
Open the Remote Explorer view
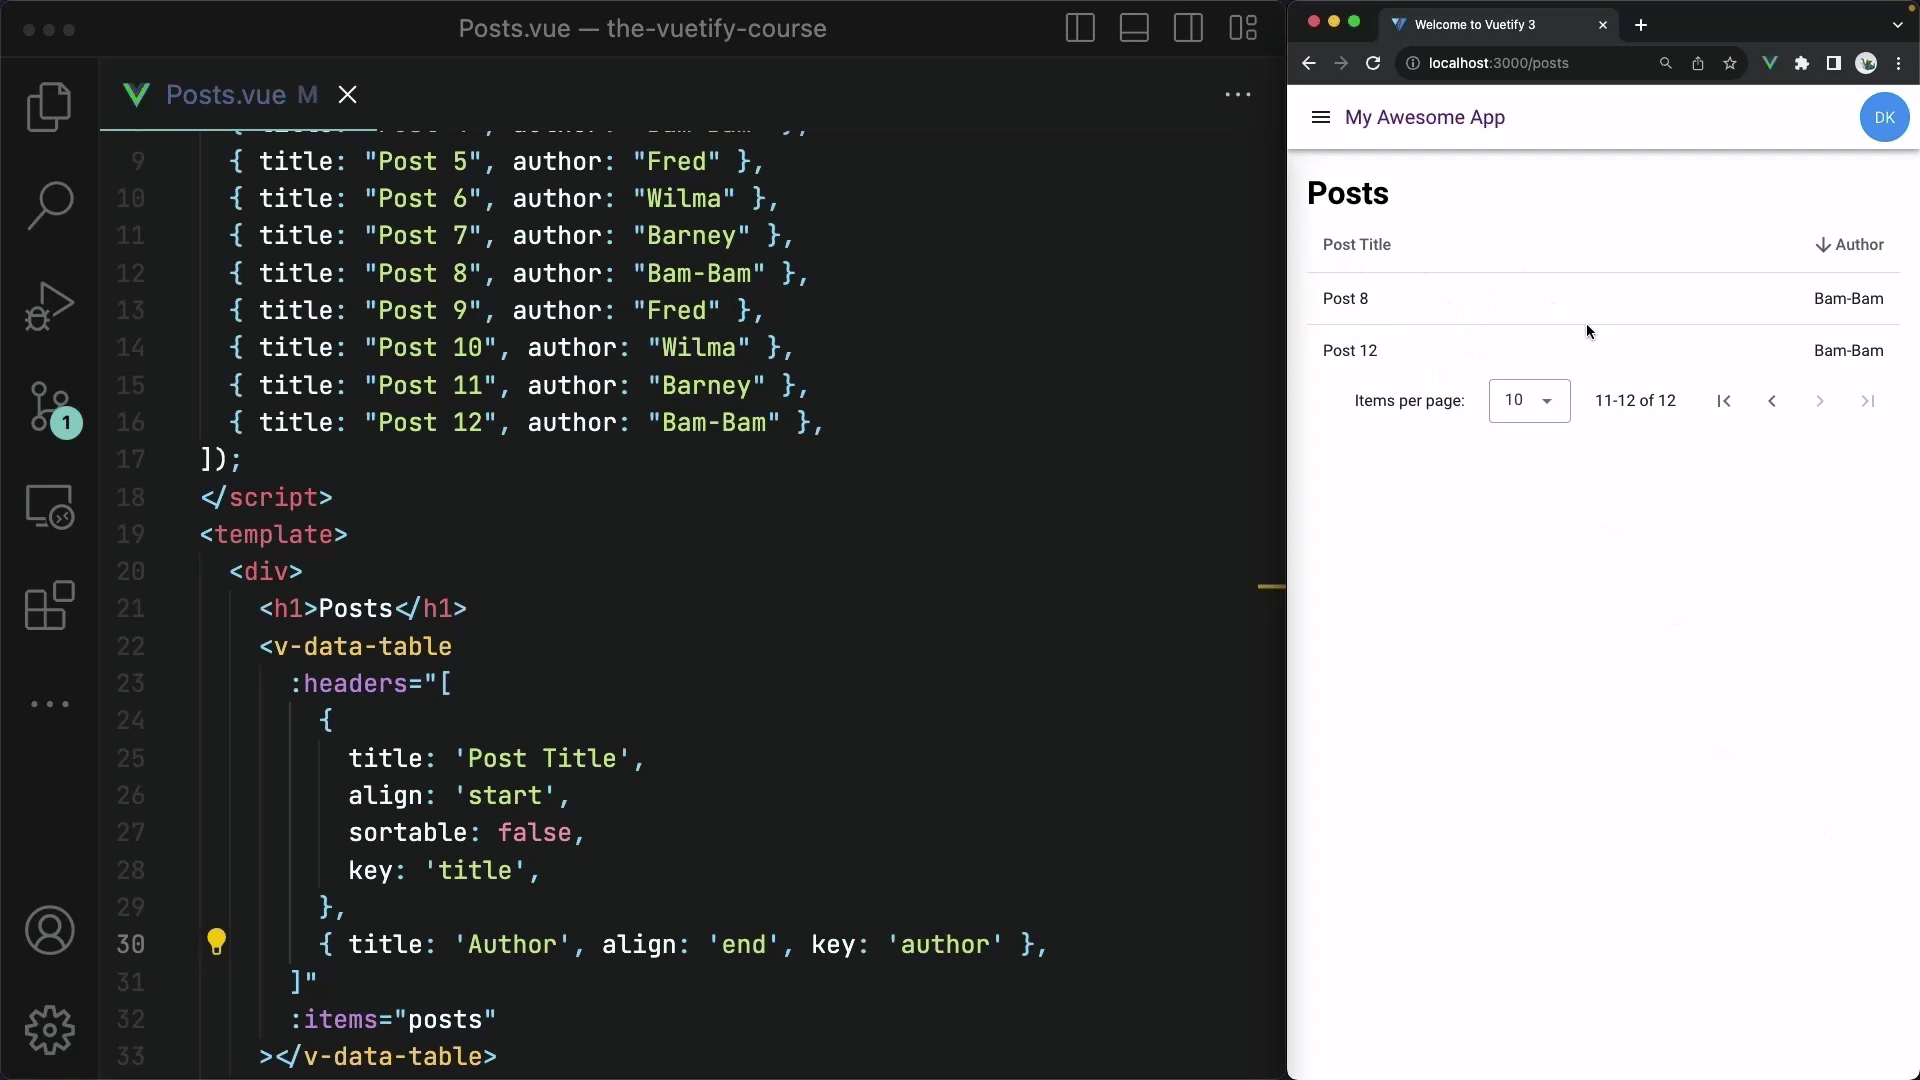click(x=49, y=506)
